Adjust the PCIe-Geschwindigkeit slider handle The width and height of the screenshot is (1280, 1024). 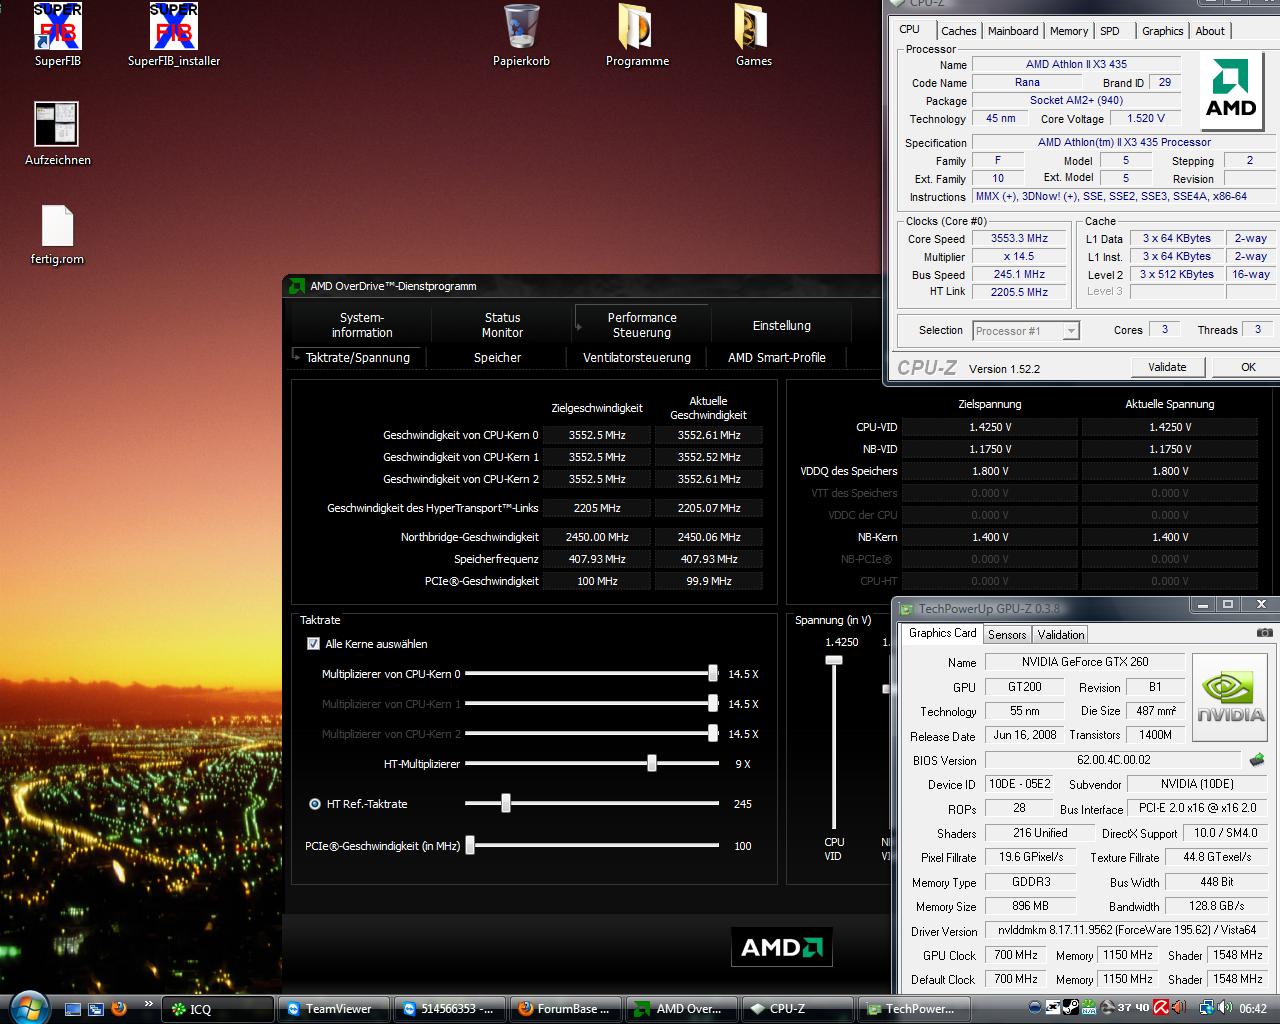[x=470, y=845]
